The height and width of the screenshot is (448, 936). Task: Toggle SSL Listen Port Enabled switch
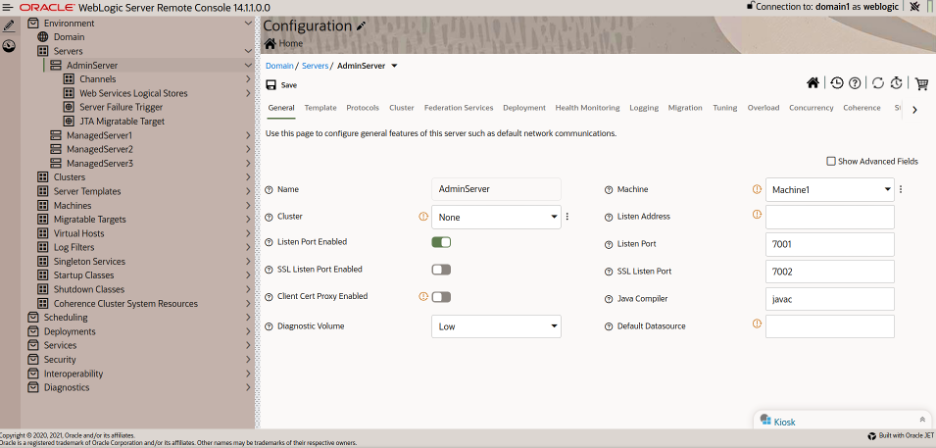[441, 269]
